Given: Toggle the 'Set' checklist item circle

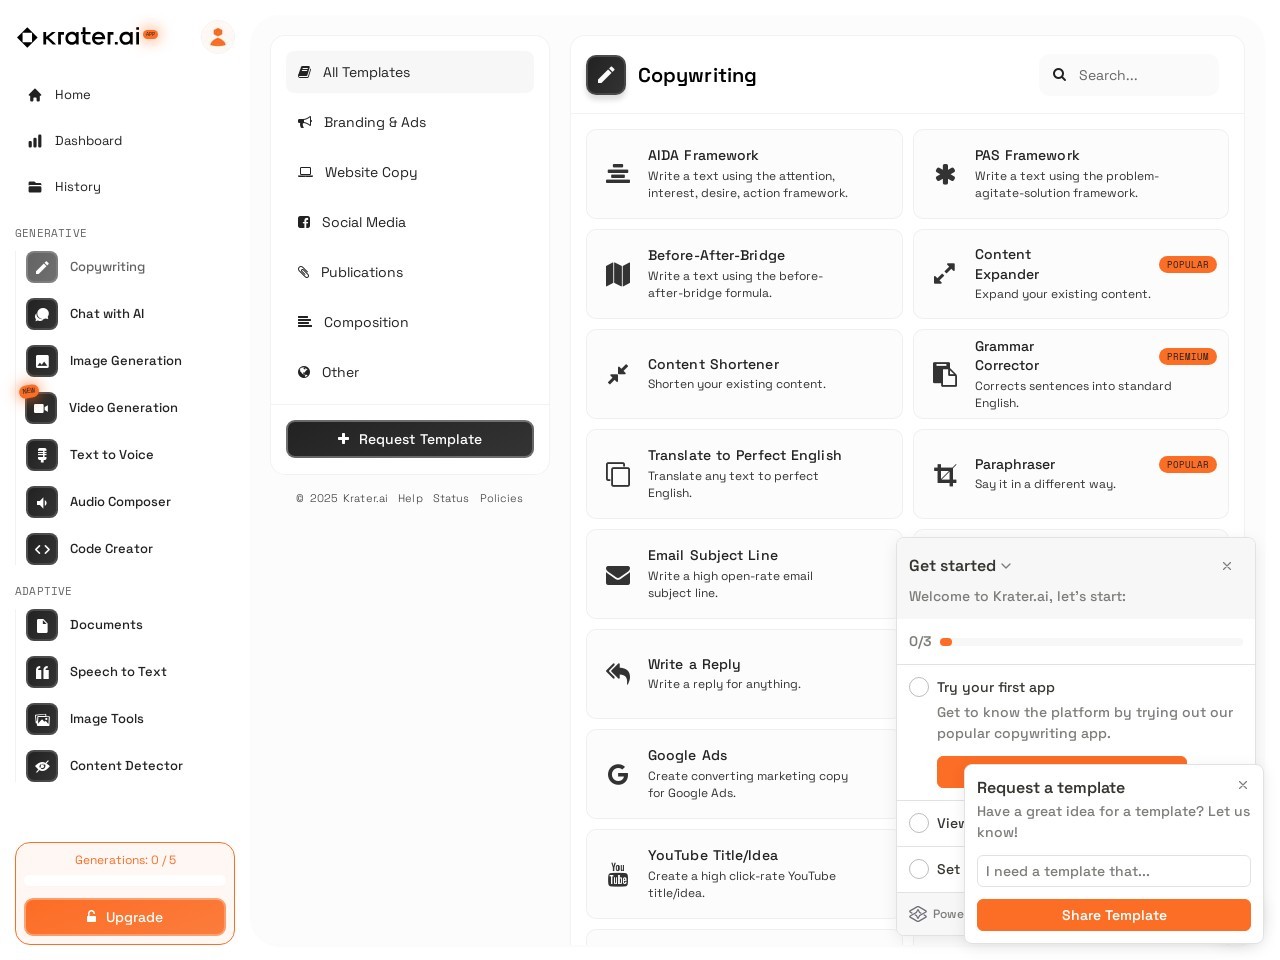Looking at the screenshot, I should [x=919, y=869].
